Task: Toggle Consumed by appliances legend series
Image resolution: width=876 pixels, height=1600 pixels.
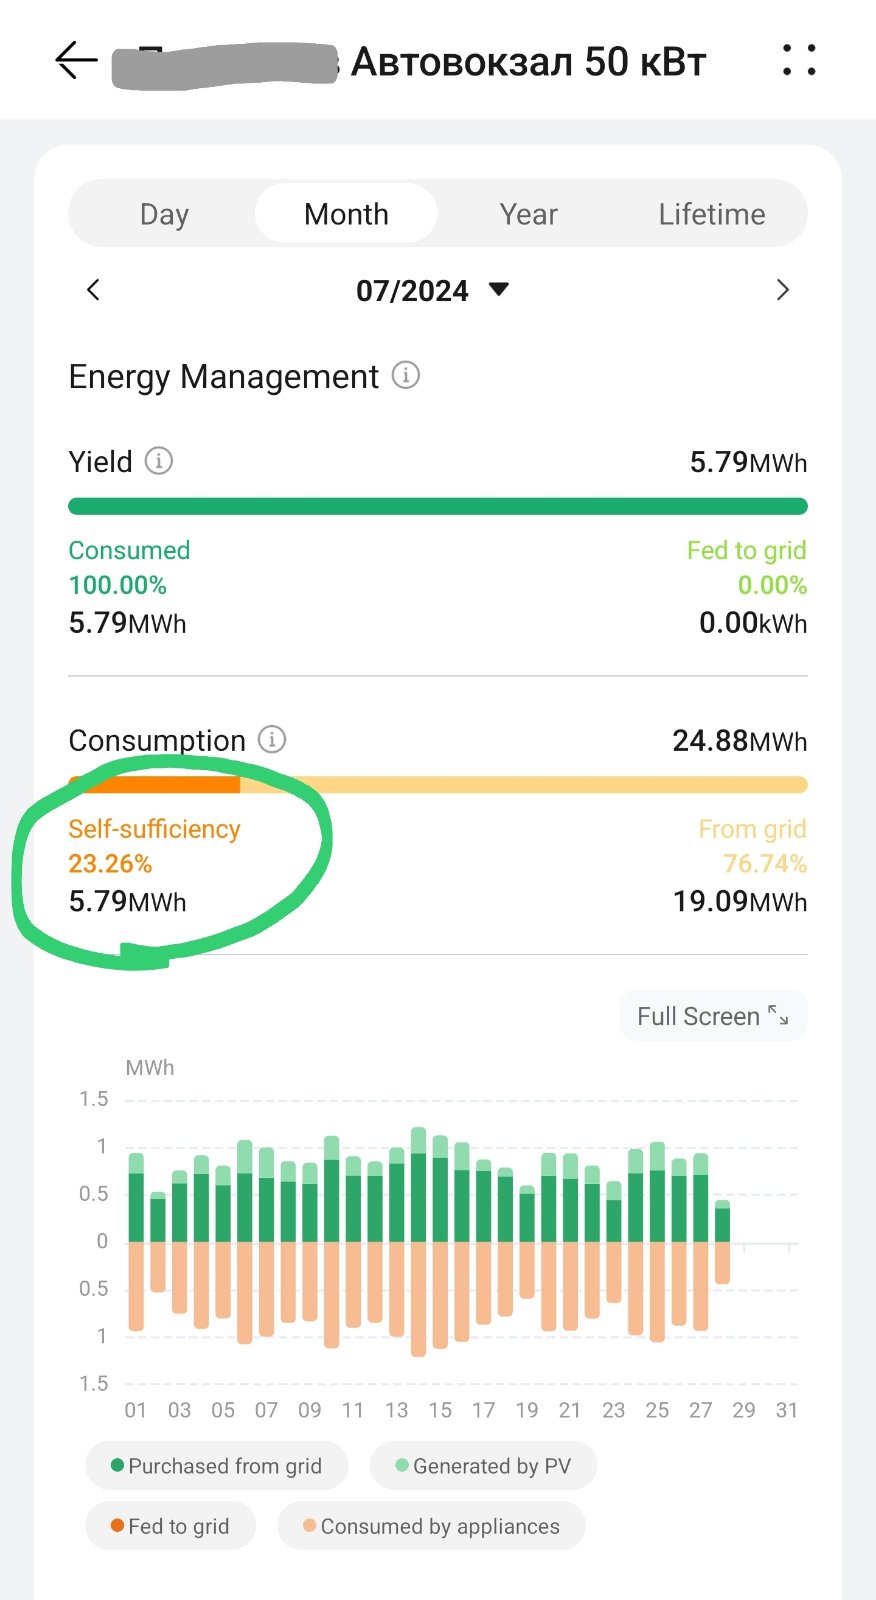Action: 431,1526
